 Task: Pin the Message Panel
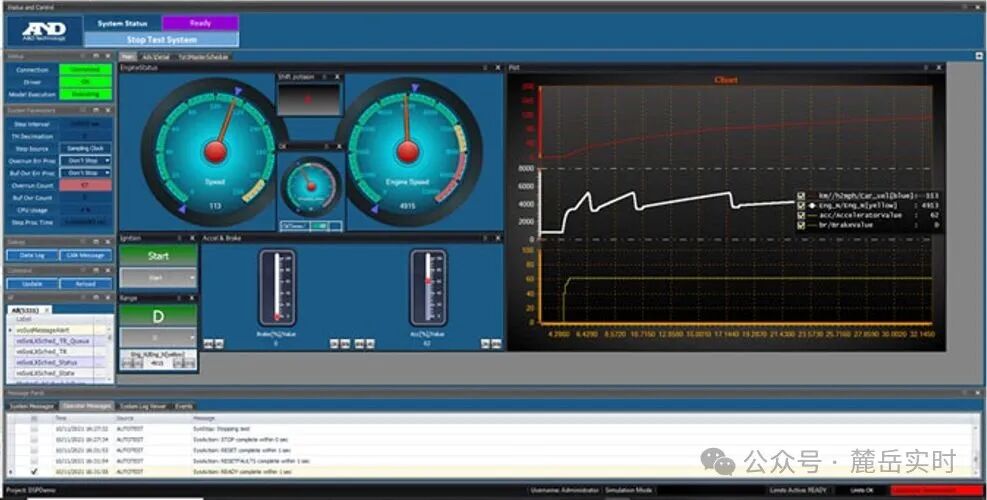963,392
